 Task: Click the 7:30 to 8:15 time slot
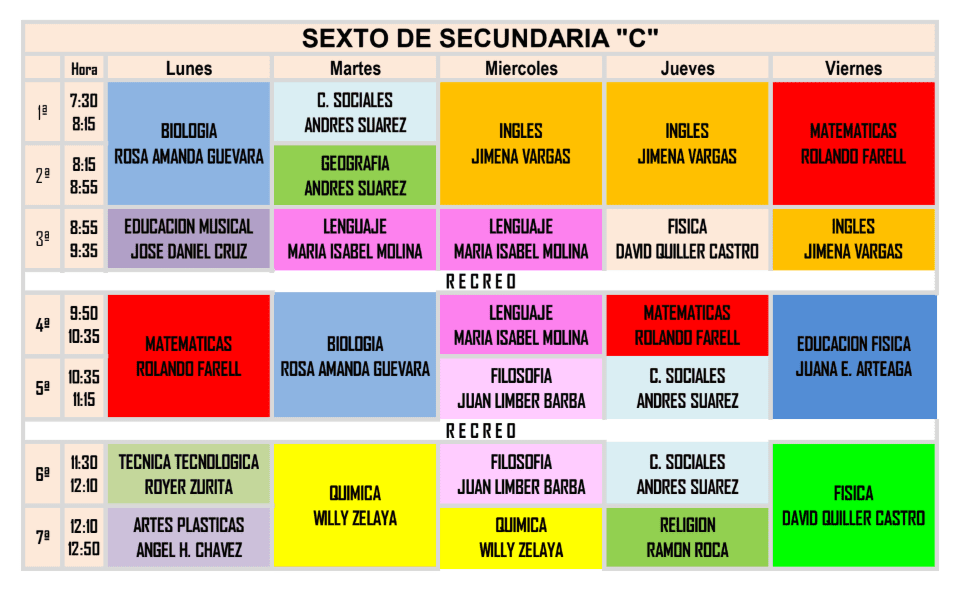[84, 113]
